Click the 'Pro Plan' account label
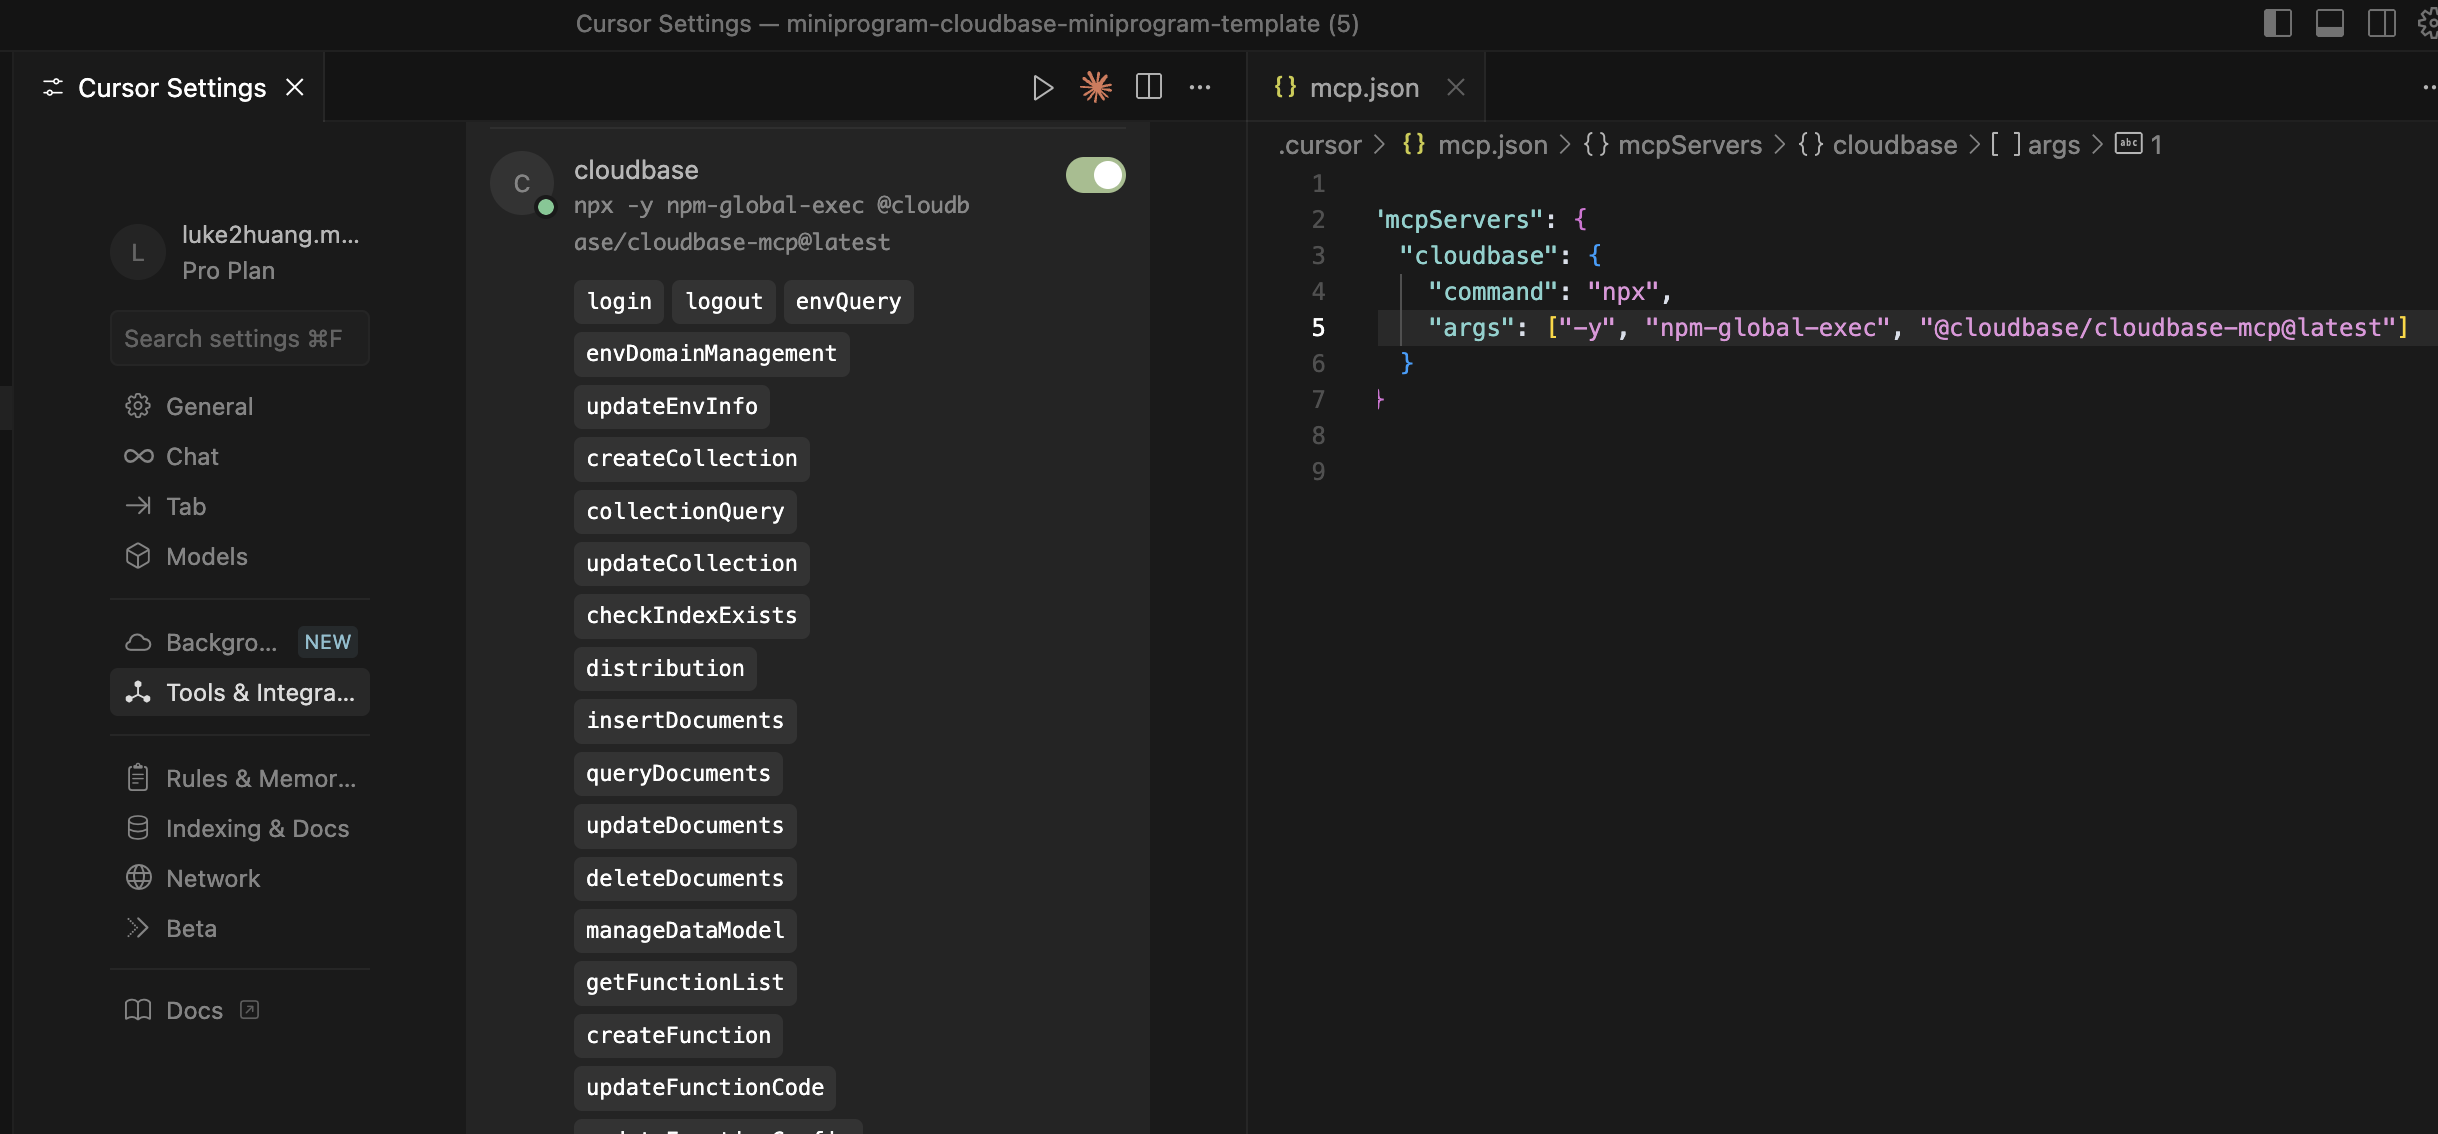Image resolution: width=2438 pixels, height=1134 pixels. (x=228, y=271)
